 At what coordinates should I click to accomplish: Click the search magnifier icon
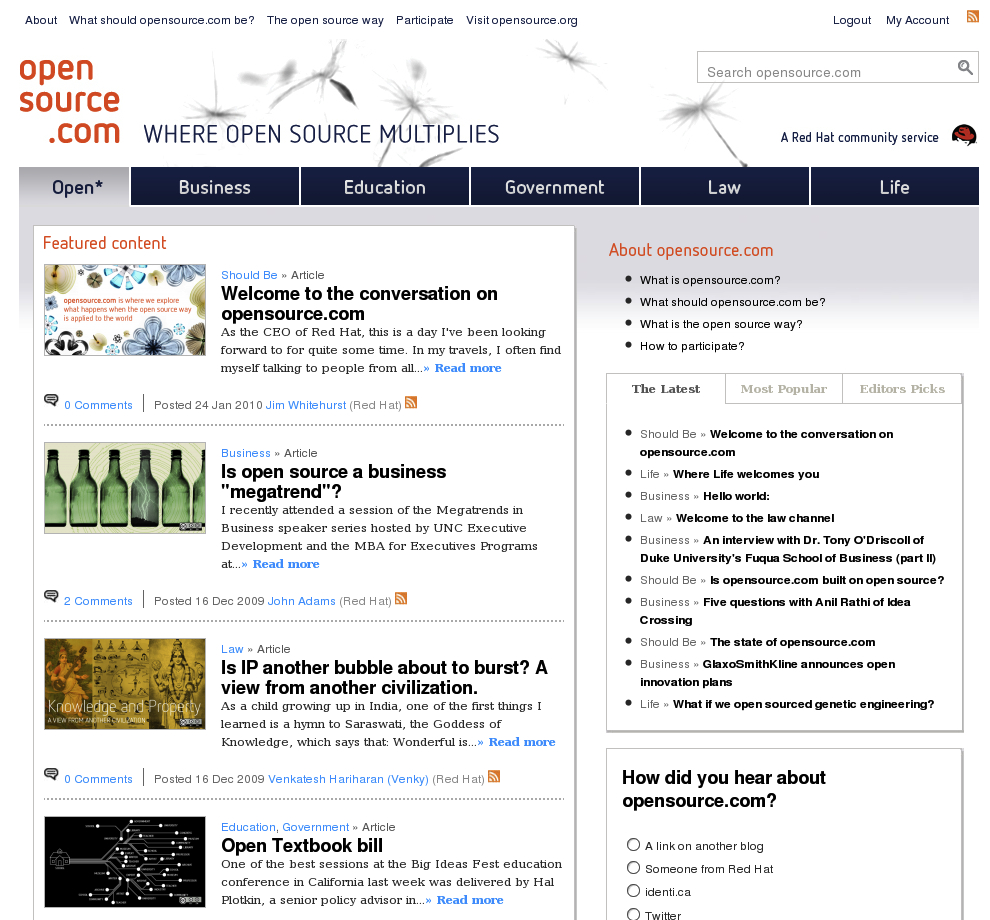tap(964, 67)
